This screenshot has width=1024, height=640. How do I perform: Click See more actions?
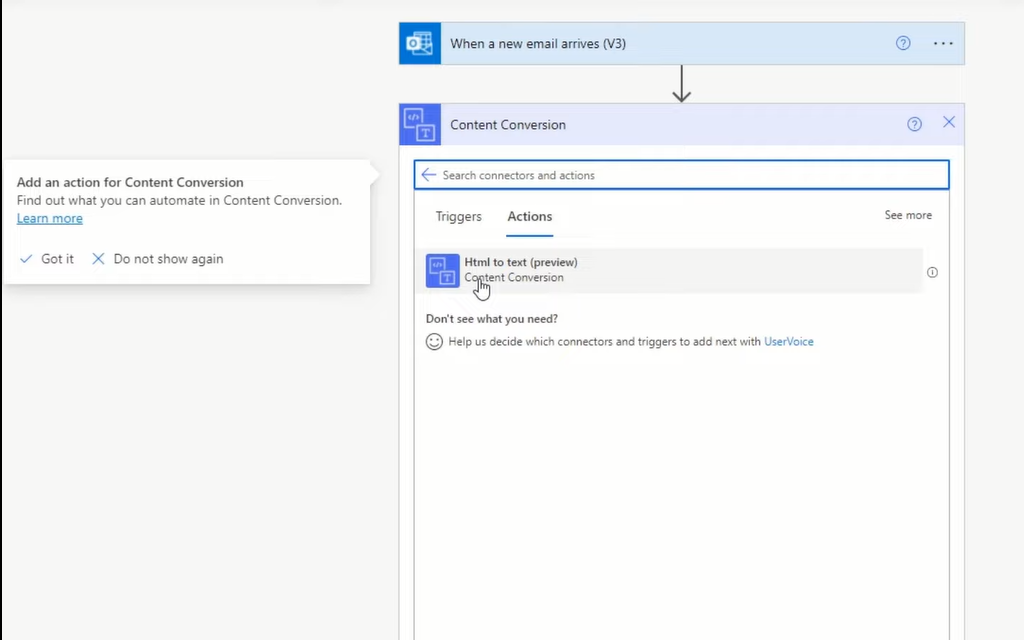(x=908, y=215)
